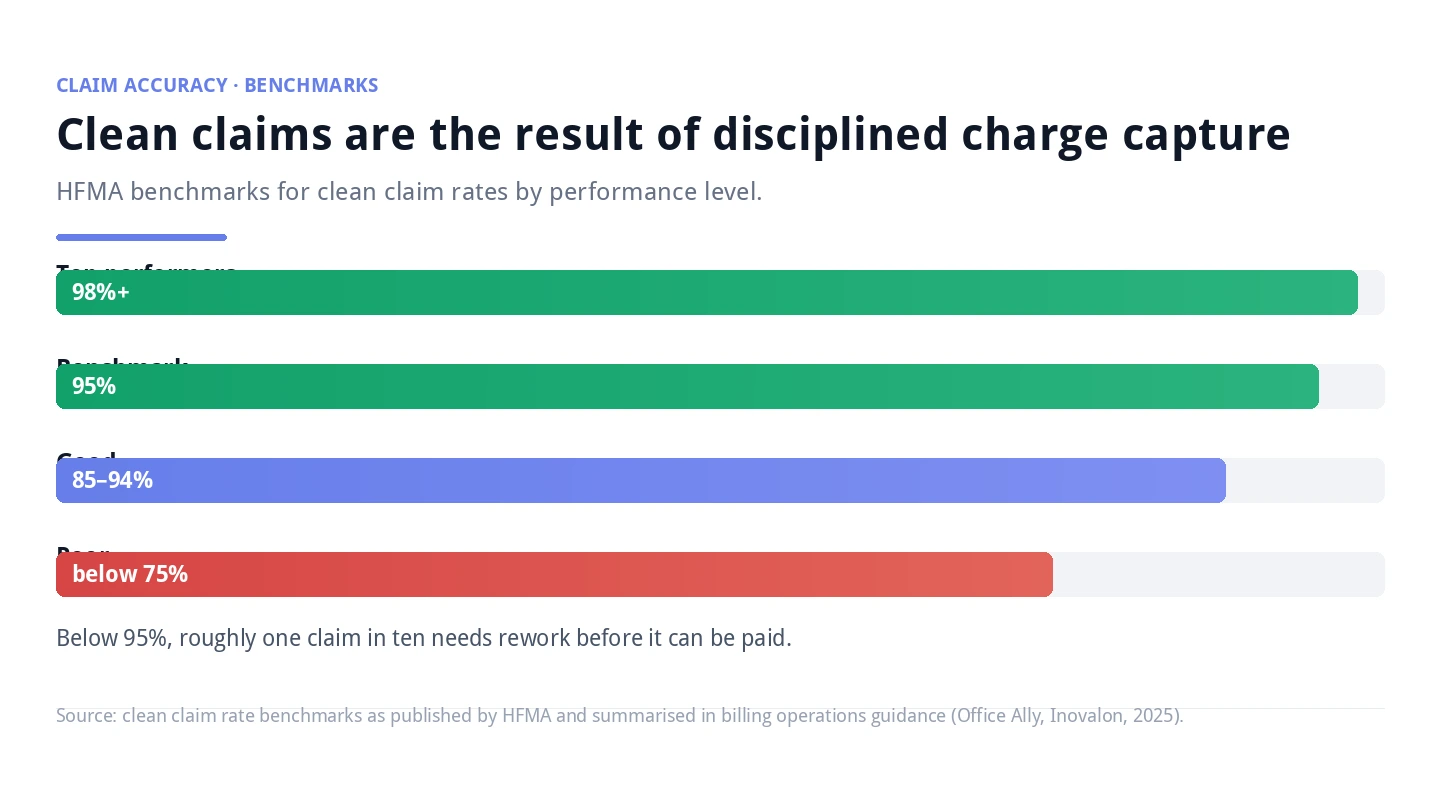
Task: Click the Claim Accuracy · Benchmarks heading
Action: coord(217,85)
